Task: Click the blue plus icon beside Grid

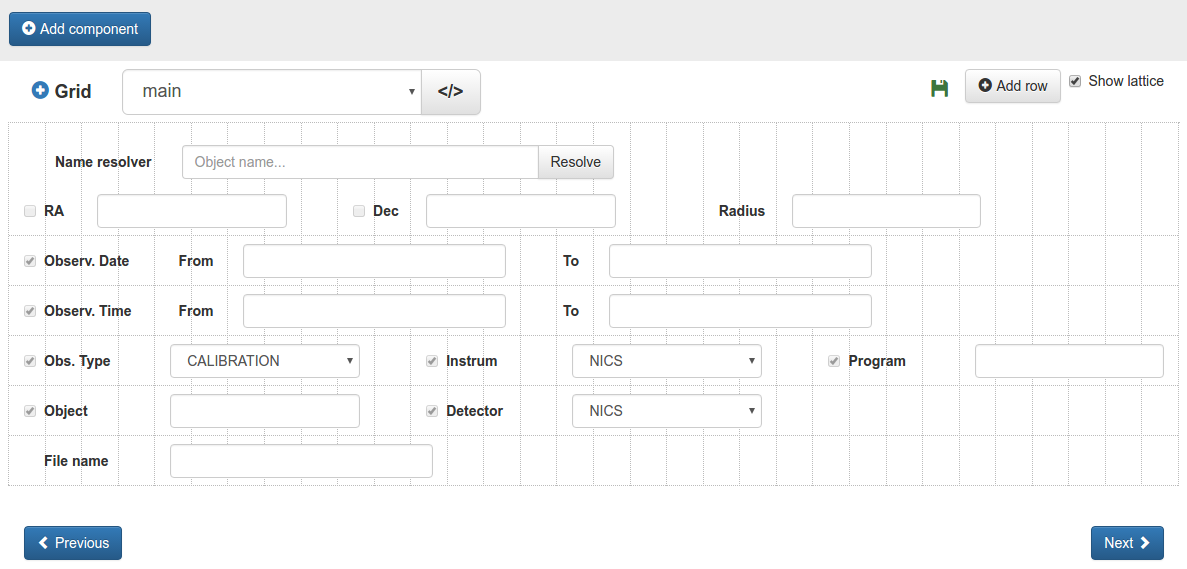Action: click(x=40, y=90)
